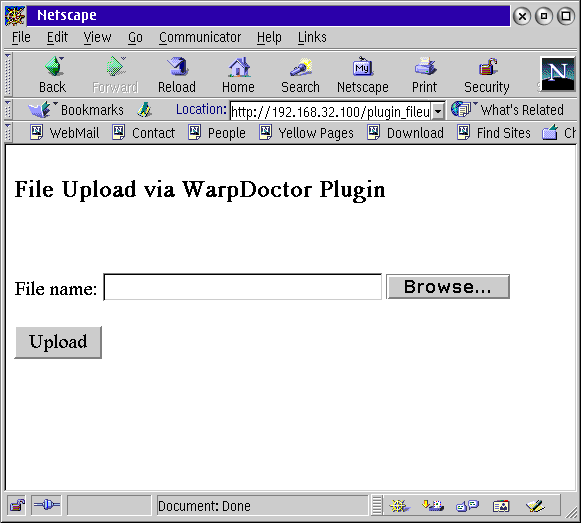Reload the current page
The height and width of the screenshot is (523, 581).
[177, 67]
